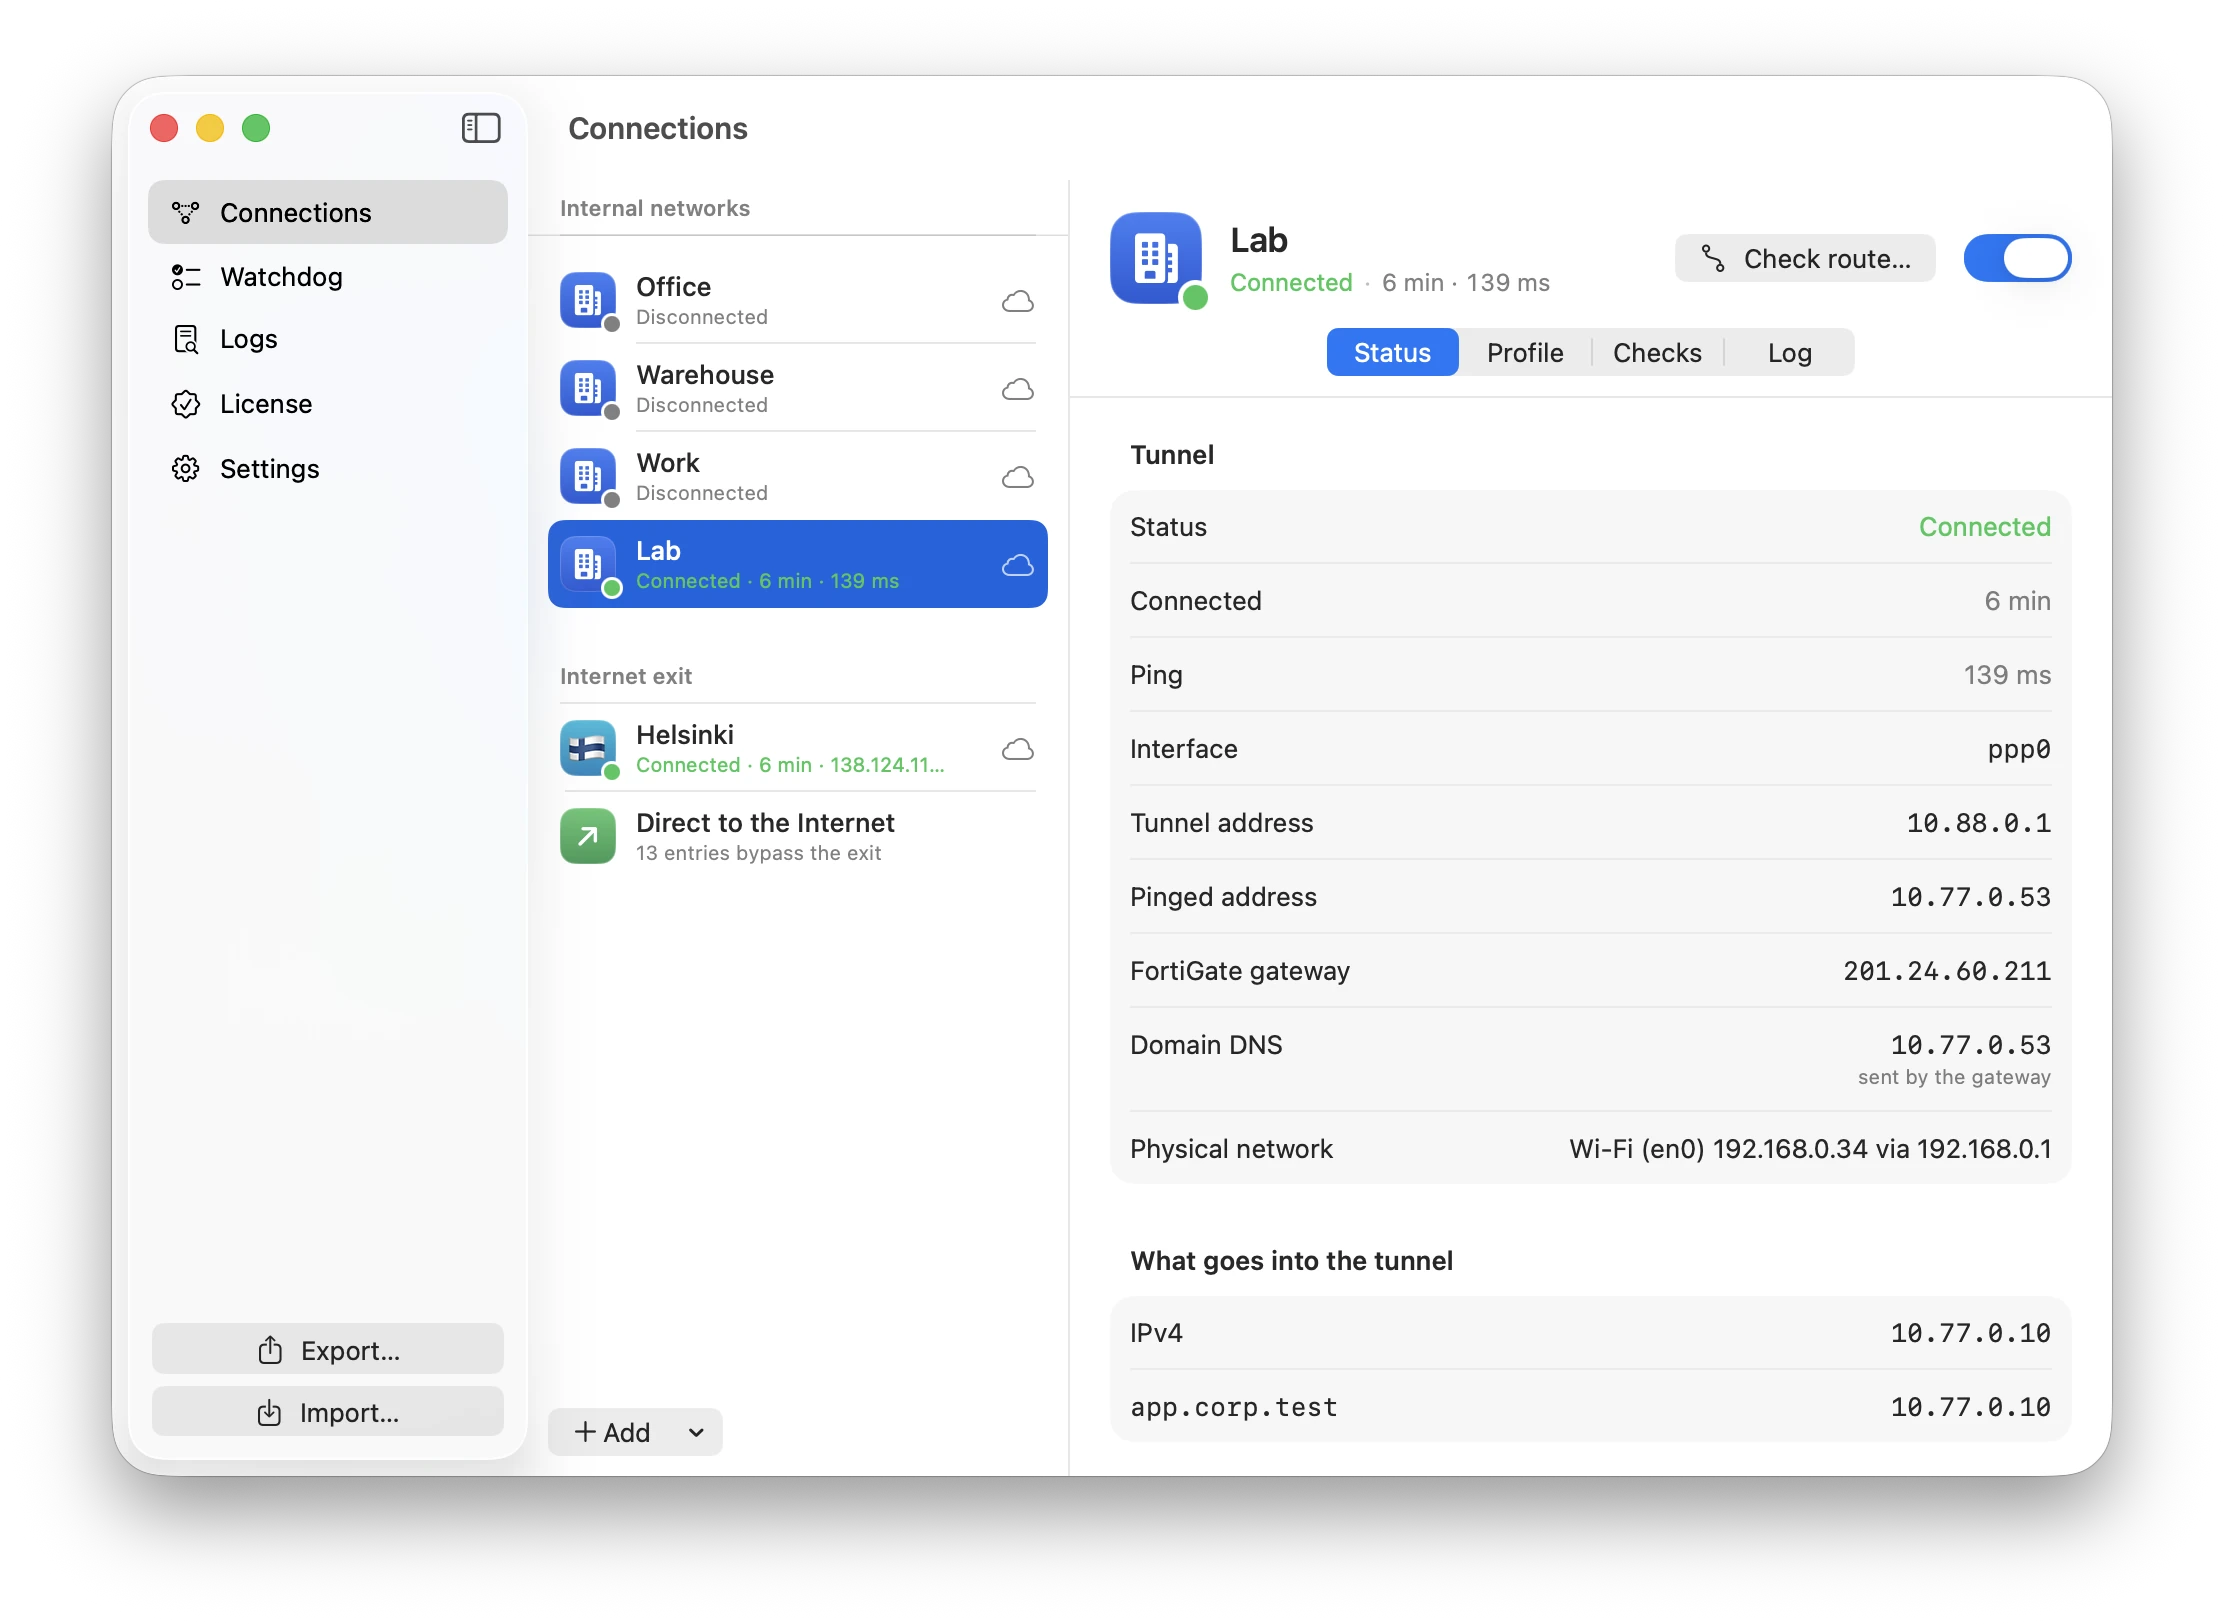Click the Check route... button
The height and width of the screenshot is (1624, 2224).
1805,259
